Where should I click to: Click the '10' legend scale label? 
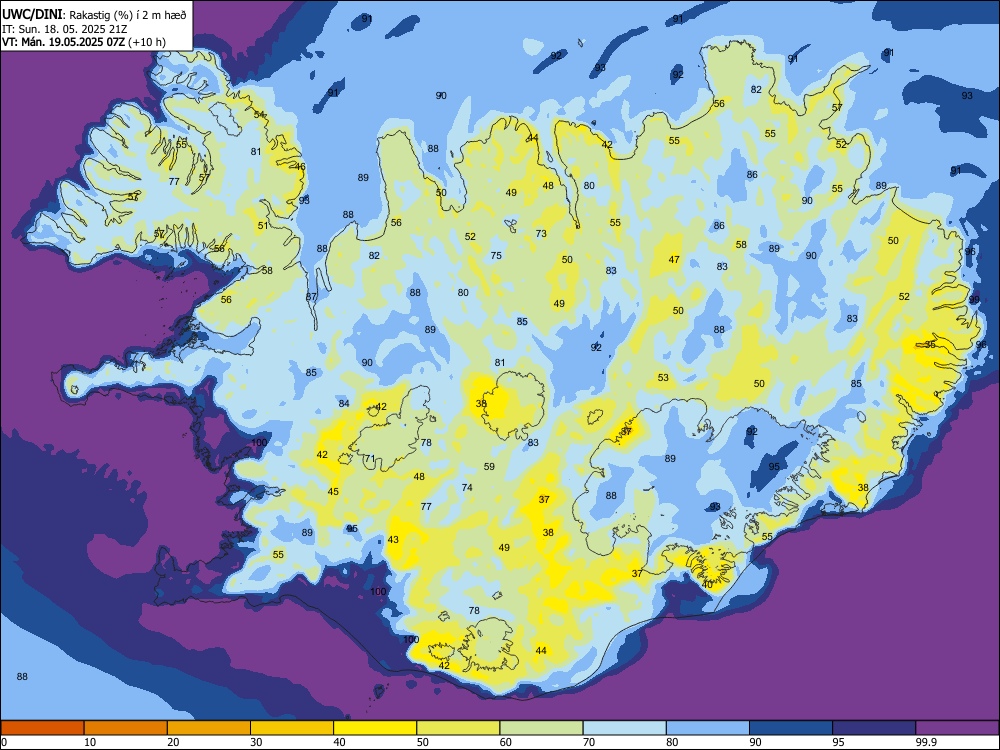[x=91, y=742]
